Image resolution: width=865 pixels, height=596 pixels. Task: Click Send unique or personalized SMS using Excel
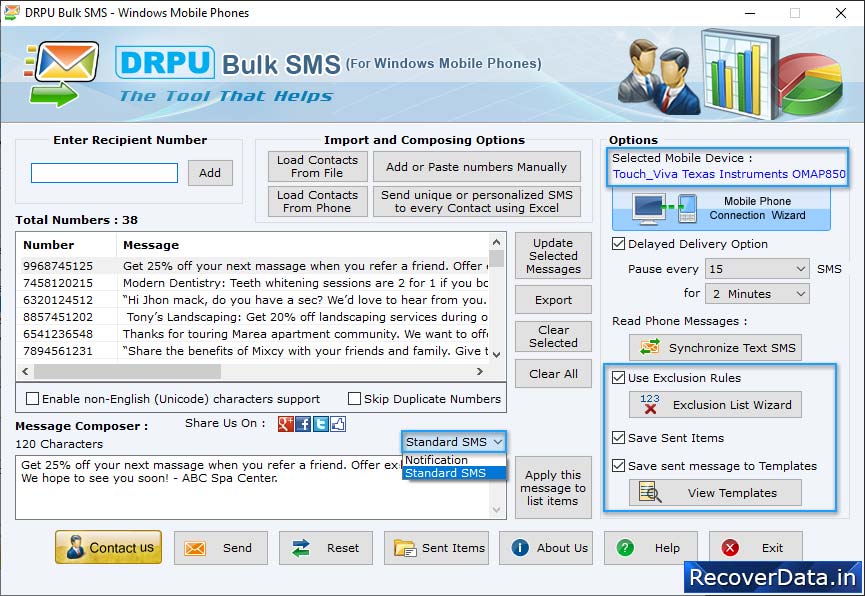tap(477, 201)
